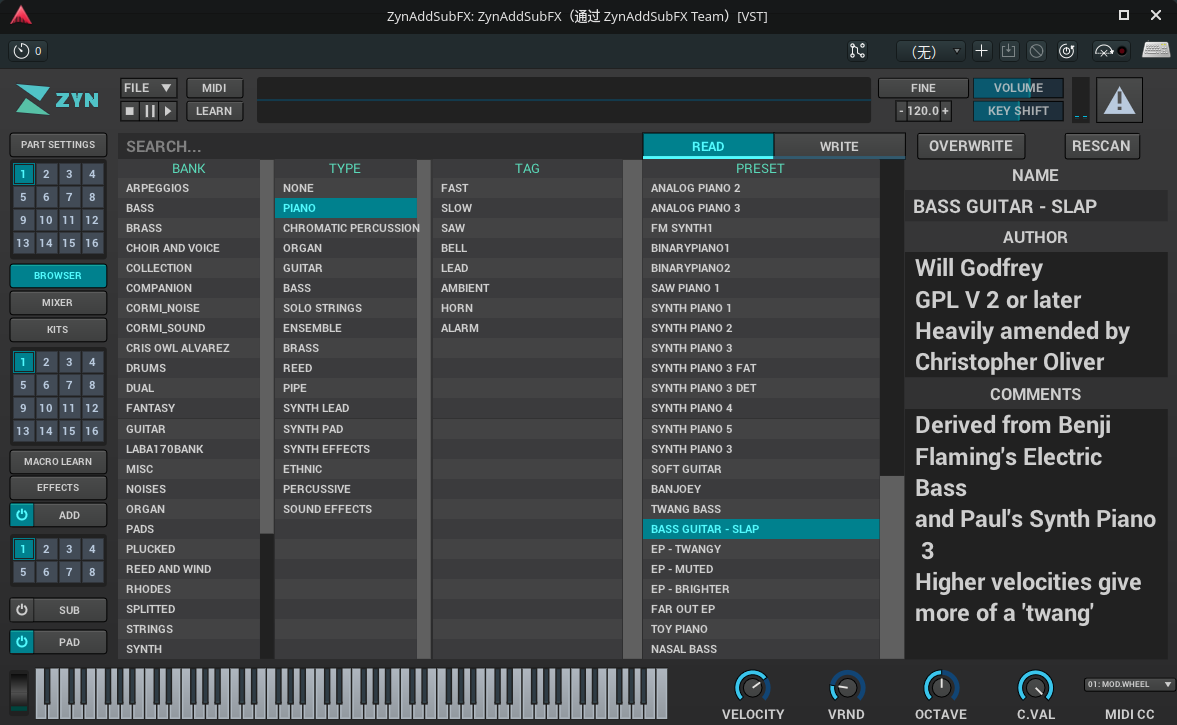The image size is (1177, 725).
Task: Click the VRND knob
Action: tap(846, 687)
